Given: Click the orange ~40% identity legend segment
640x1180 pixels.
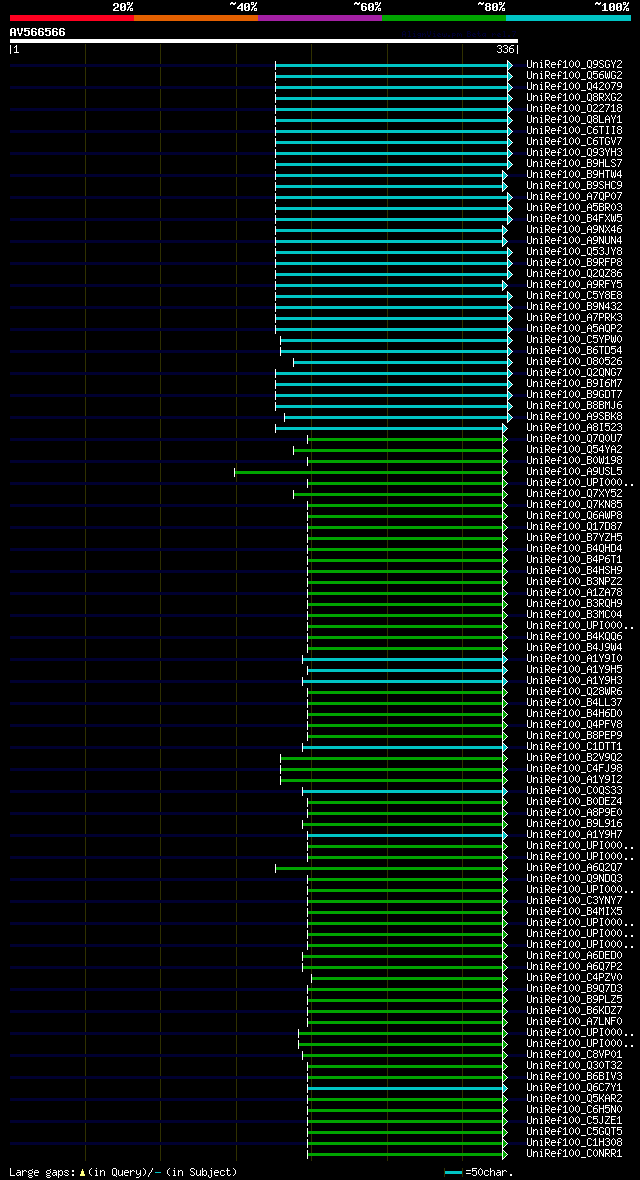Looking at the screenshot, I should [196, 17].
